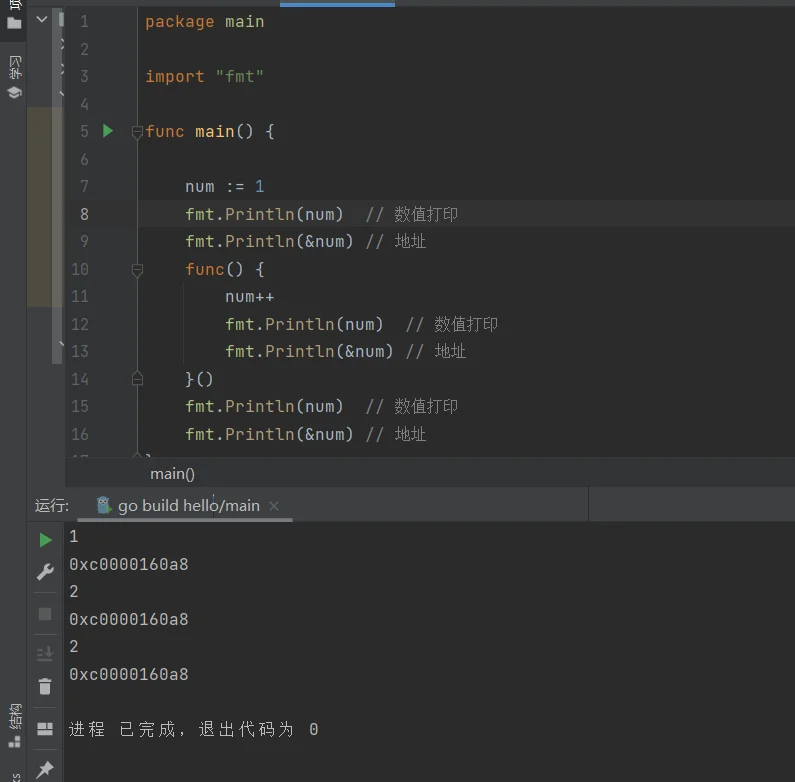Click fmt.Println(&num) on line 9

tap(269, 241)
